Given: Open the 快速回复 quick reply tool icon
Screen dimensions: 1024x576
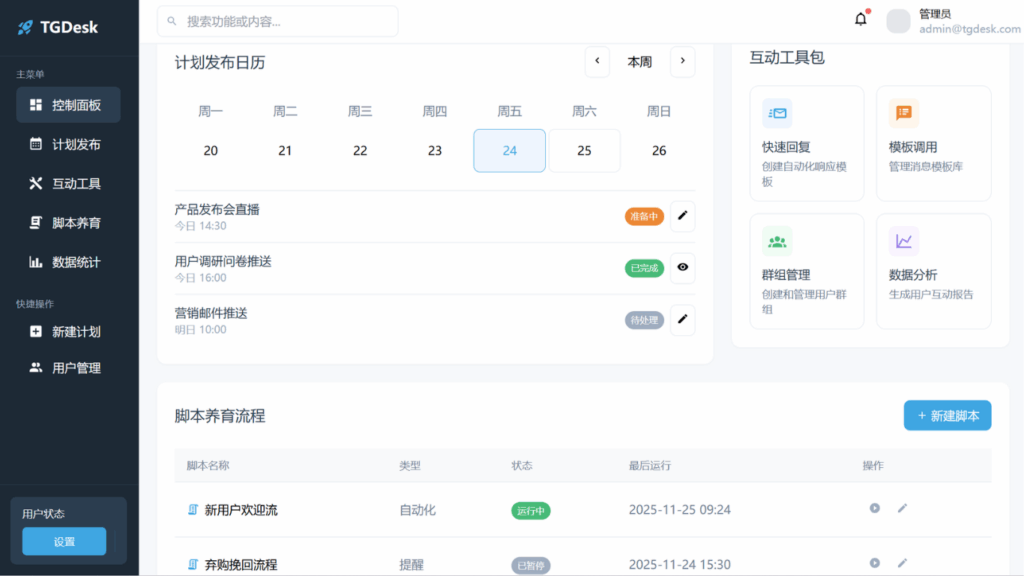Looking at the screenshot, I should [x=779, y=114].
